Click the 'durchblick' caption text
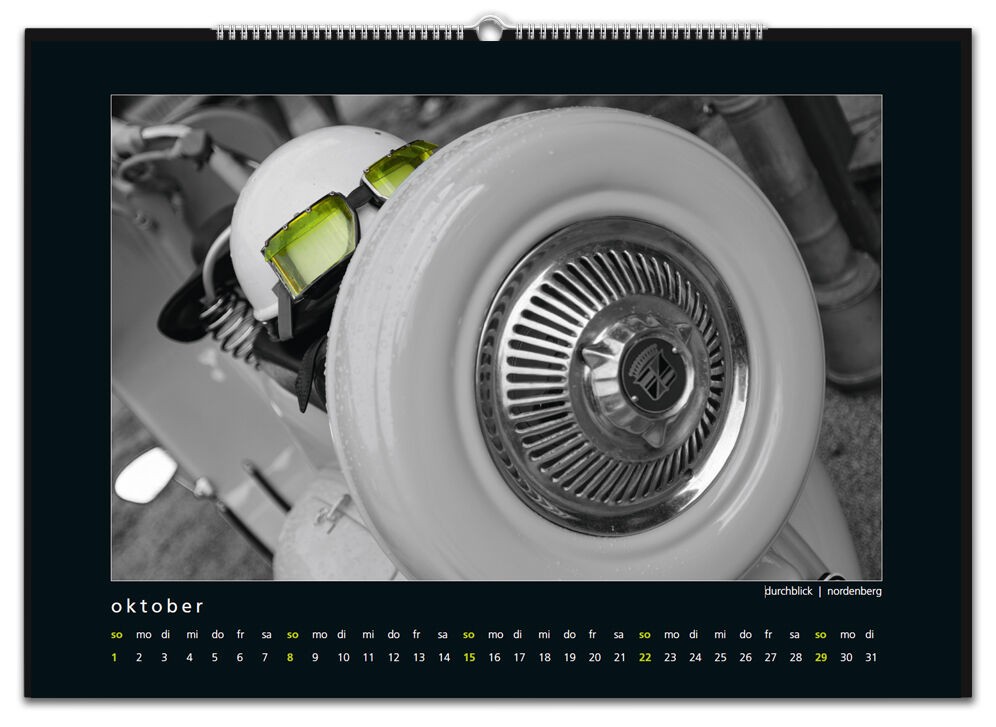 click(789, 591)
